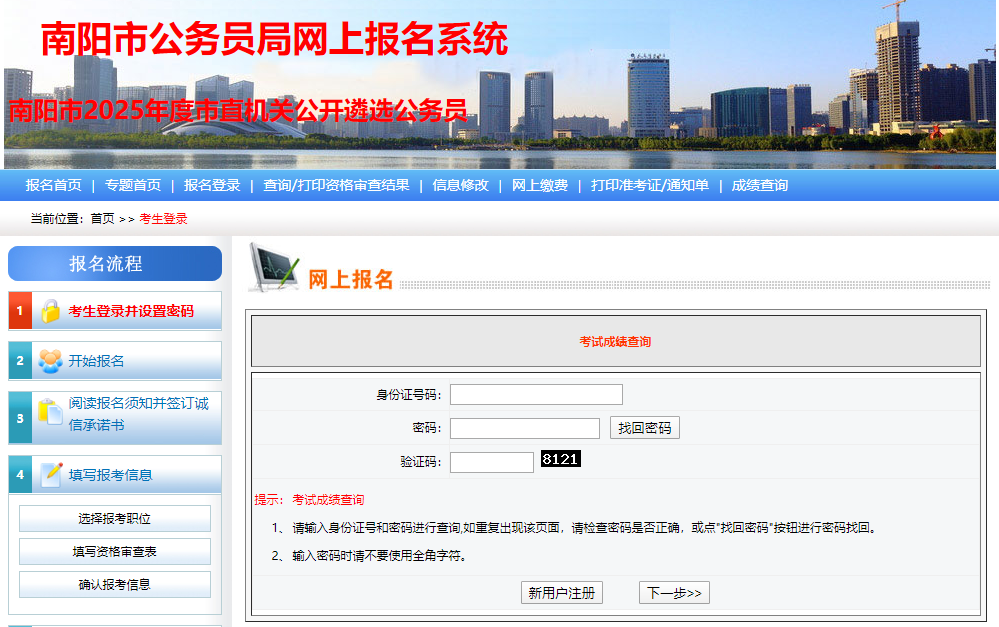
Task: Click the 首页 breadcrumb link
Action: coord(102,219)
